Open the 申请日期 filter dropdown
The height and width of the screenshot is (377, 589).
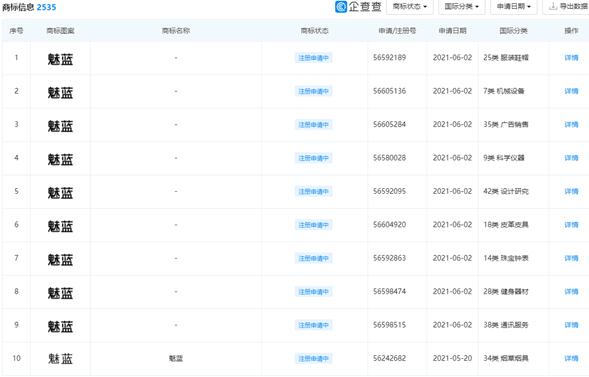click(513, 7)
